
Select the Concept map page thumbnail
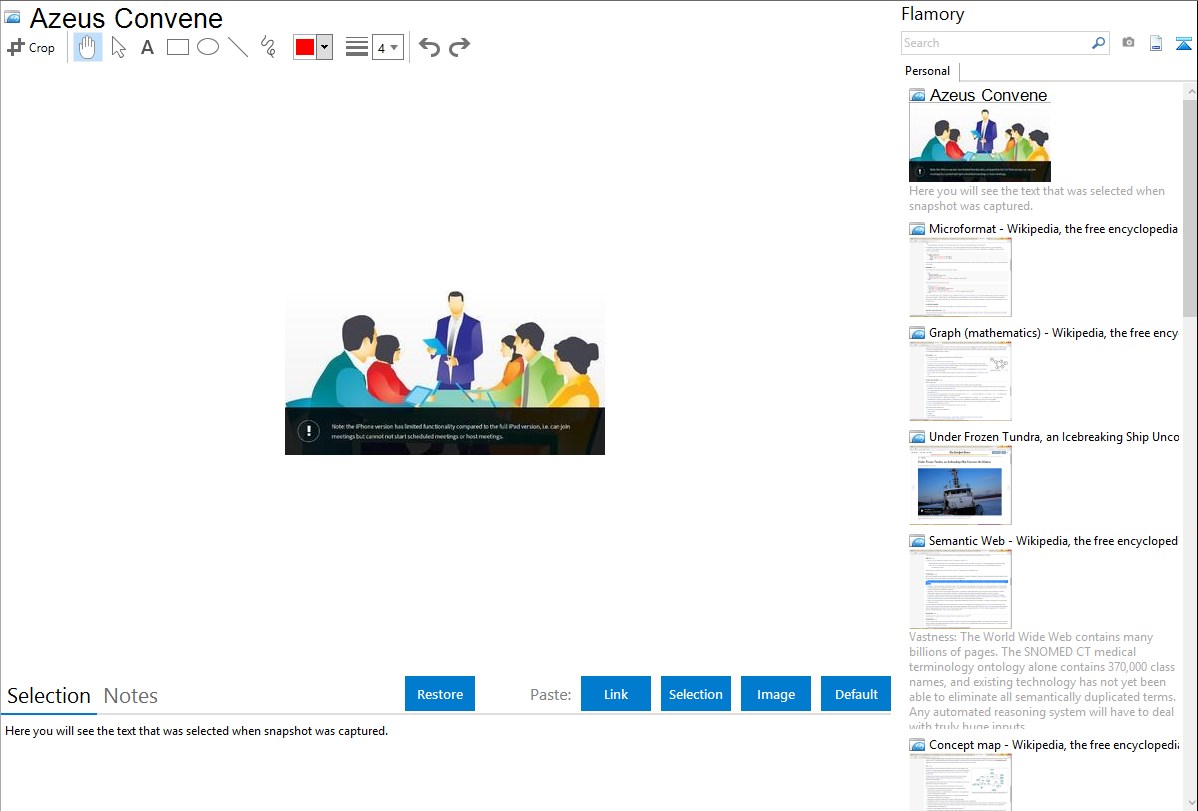[960, 782]
